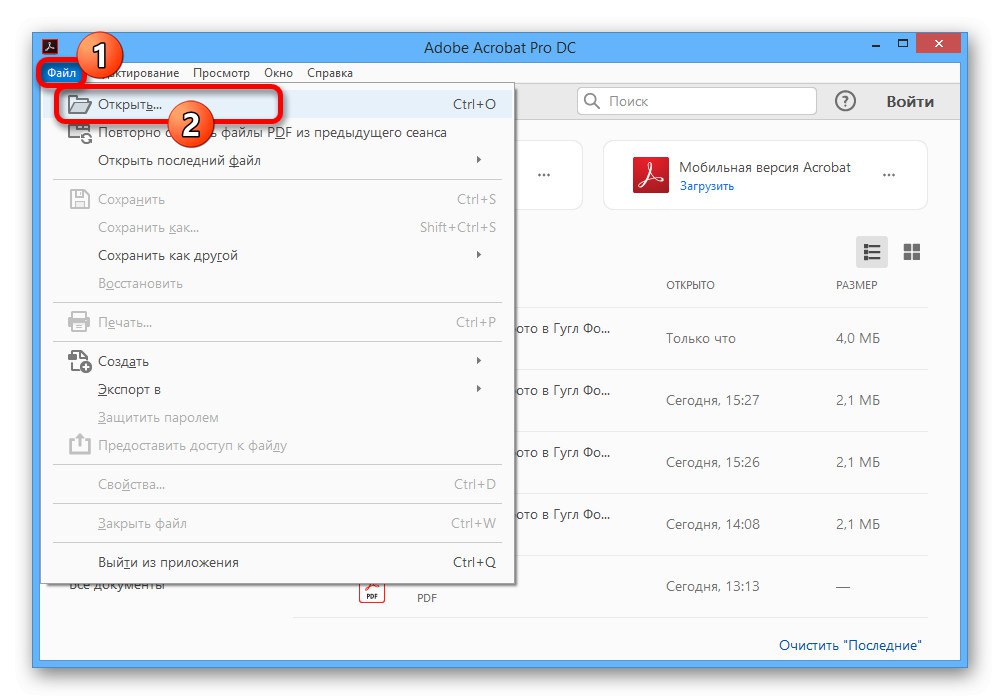1000x700 pixels.
Task: Close the Adobe Acrobat Pro DC window
Action: click(938, 43)
